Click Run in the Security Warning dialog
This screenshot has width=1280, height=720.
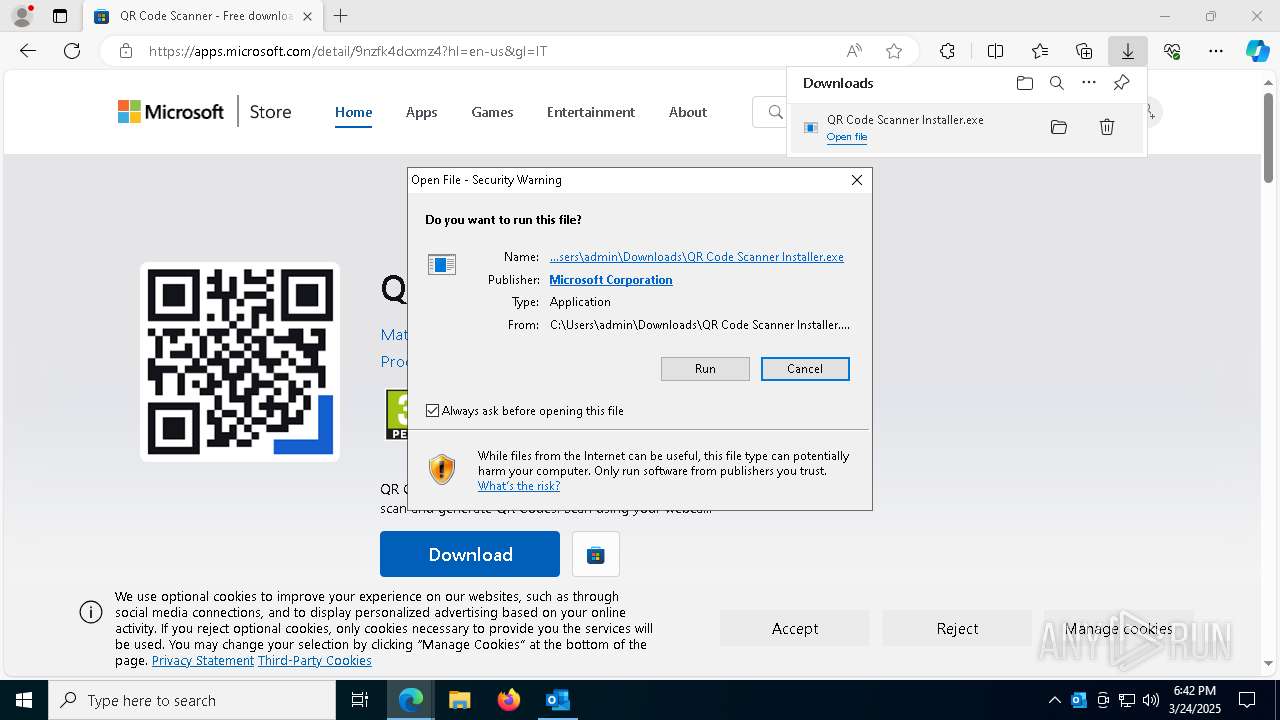pos(705,369)
